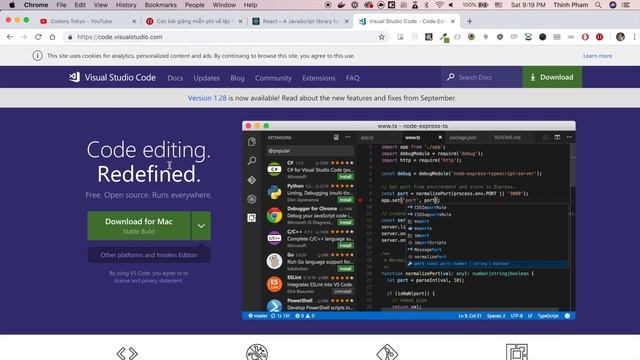Viewport: 640px width, 360px height.
Task: Click Learn more on cookie banner
Action: (x=597, y=56)
